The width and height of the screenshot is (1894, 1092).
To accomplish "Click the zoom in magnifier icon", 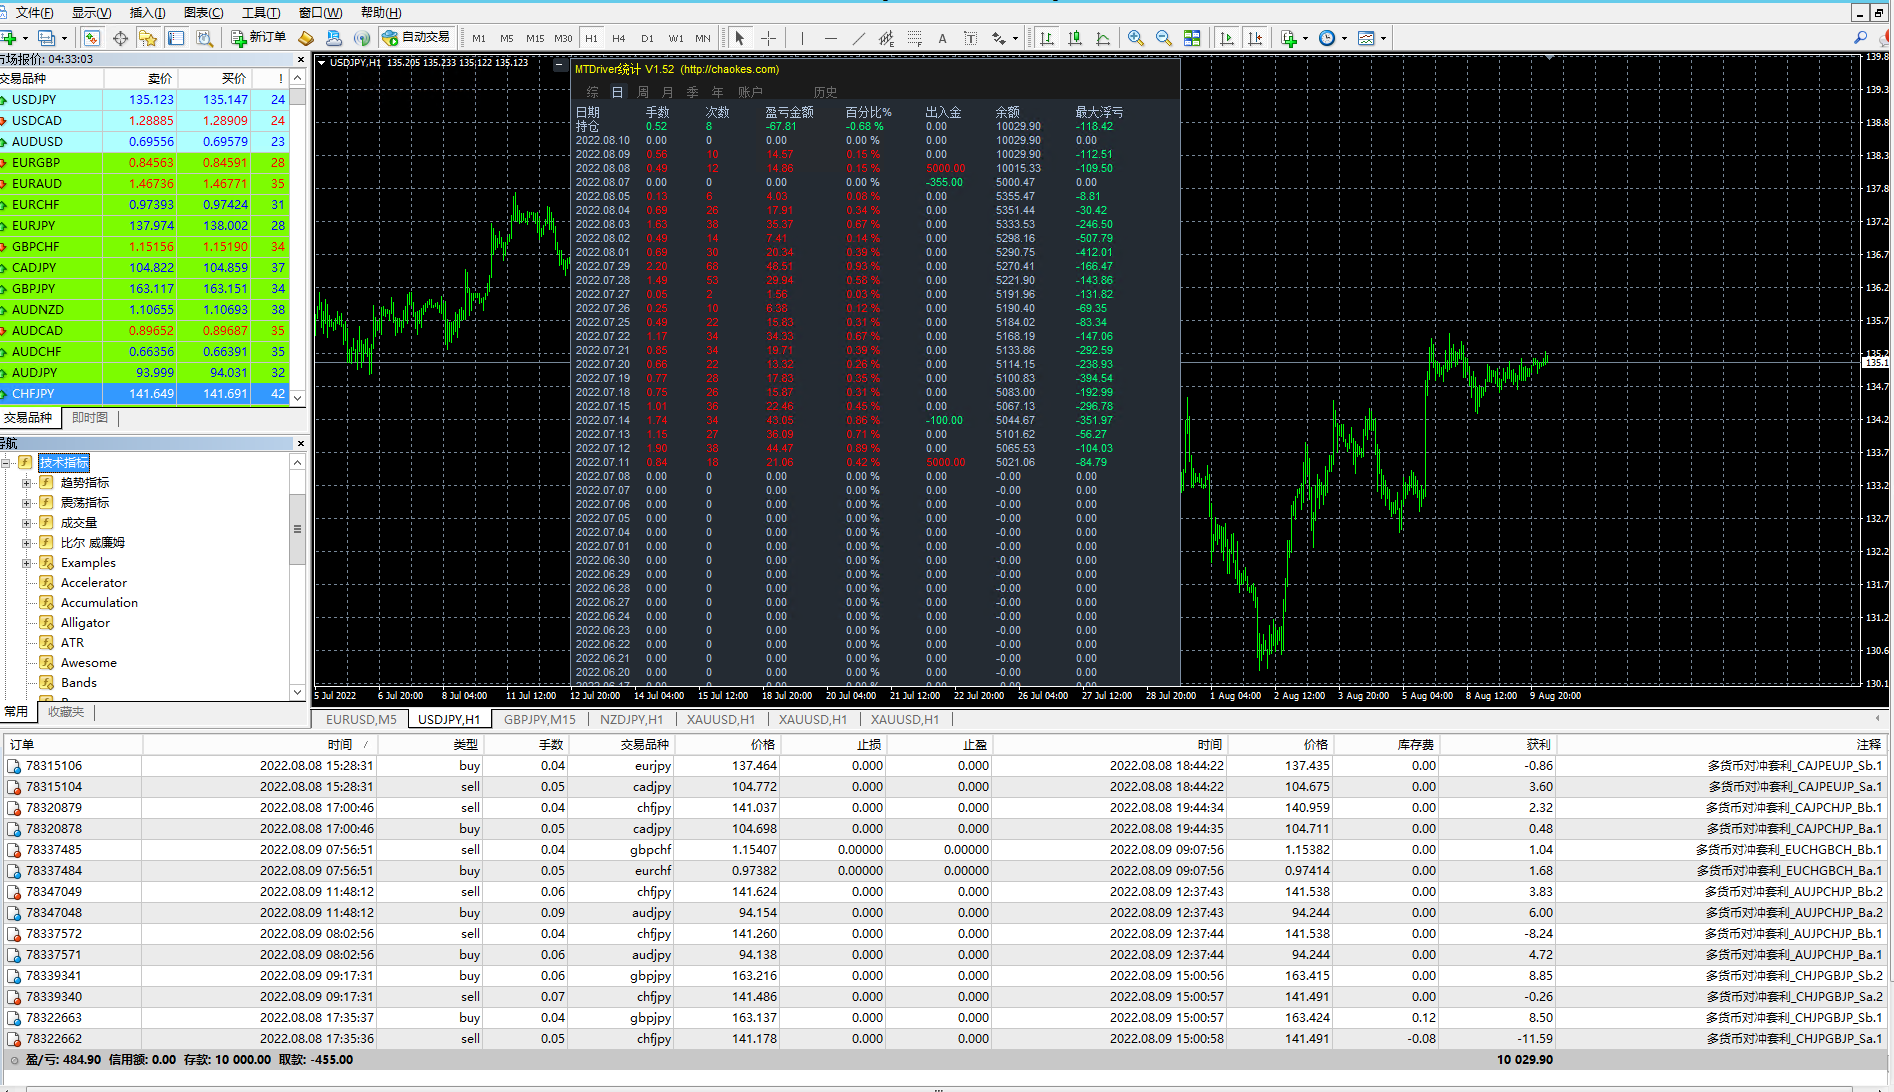I will tap(1135, 38).
